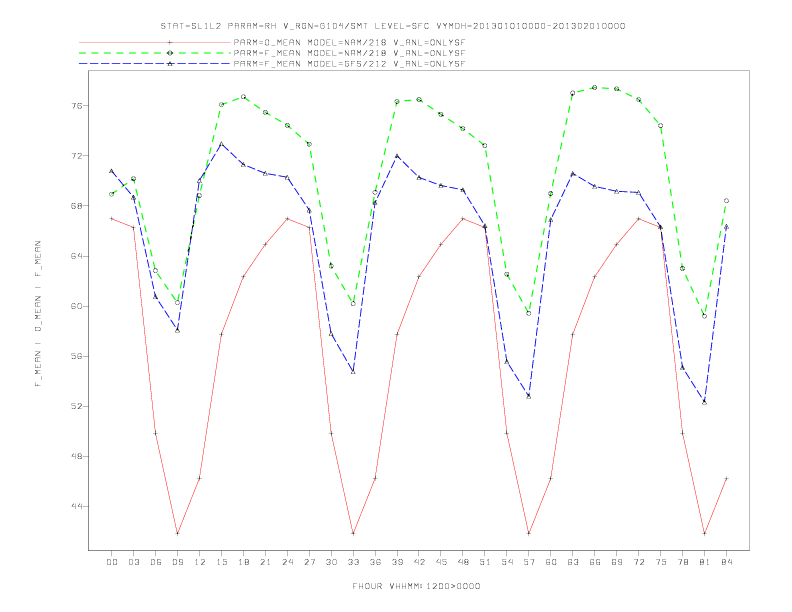Click the vertical axis label F_MEAN | O_MEAN | F_MEAN
The image size is (792, 612).
38,314
